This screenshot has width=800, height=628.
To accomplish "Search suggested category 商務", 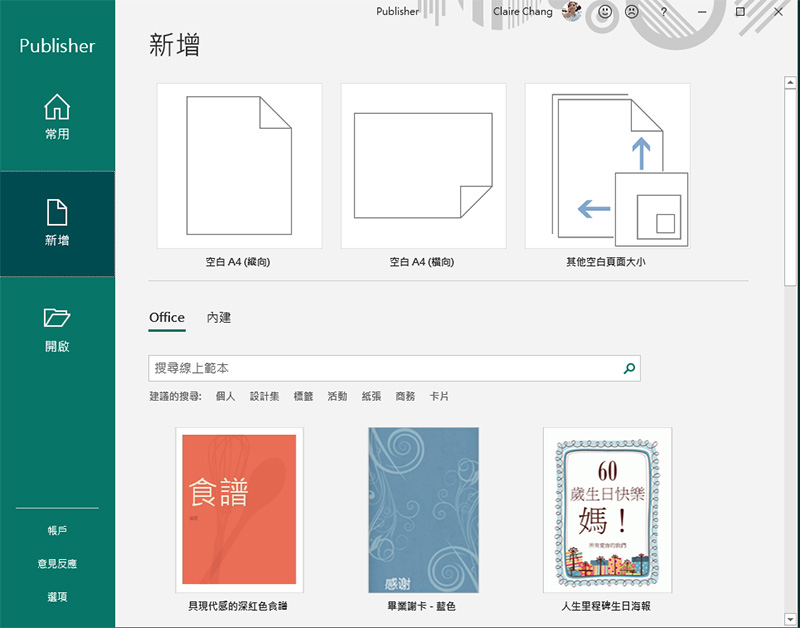I will point(405,396).
